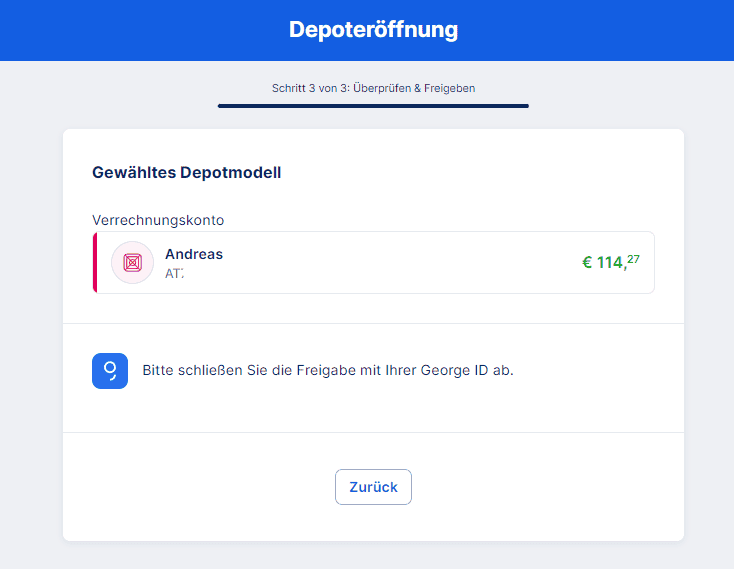Select the Andreas account card
Screen dimensions: 734x569
(374, 263)
